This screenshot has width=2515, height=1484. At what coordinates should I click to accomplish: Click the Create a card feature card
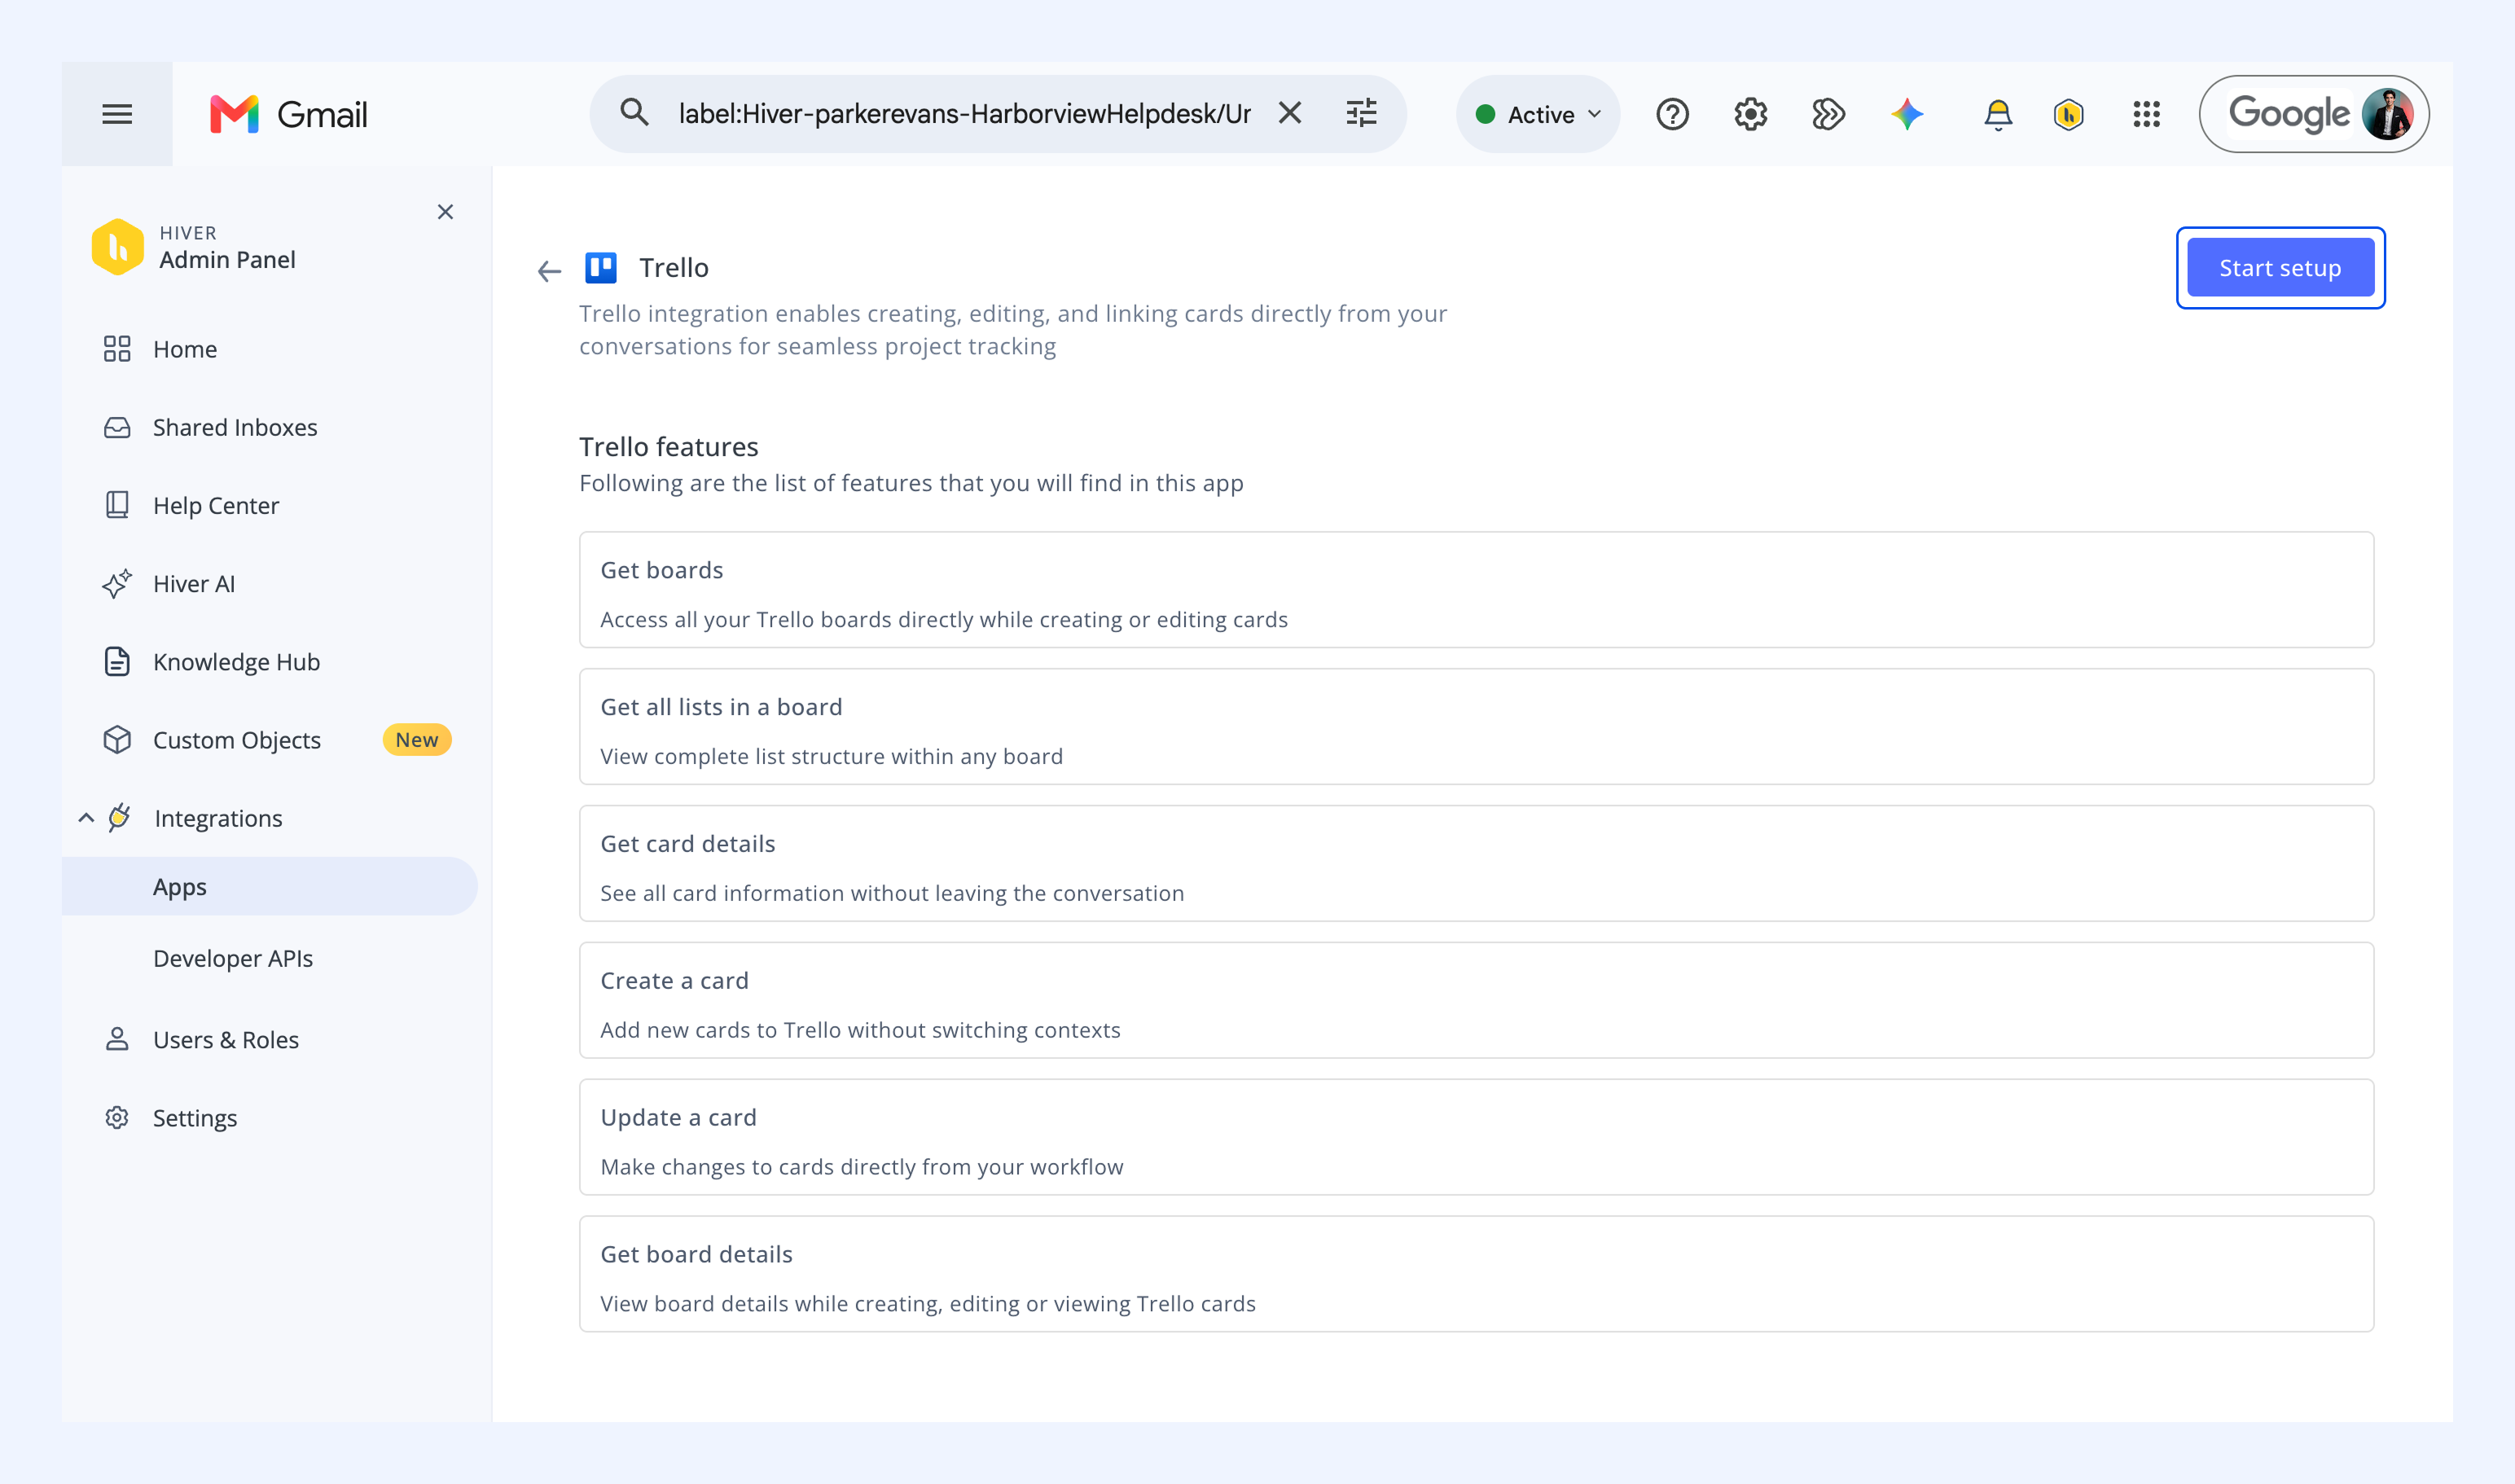pyautogui.click(x=1476, y=1000)
